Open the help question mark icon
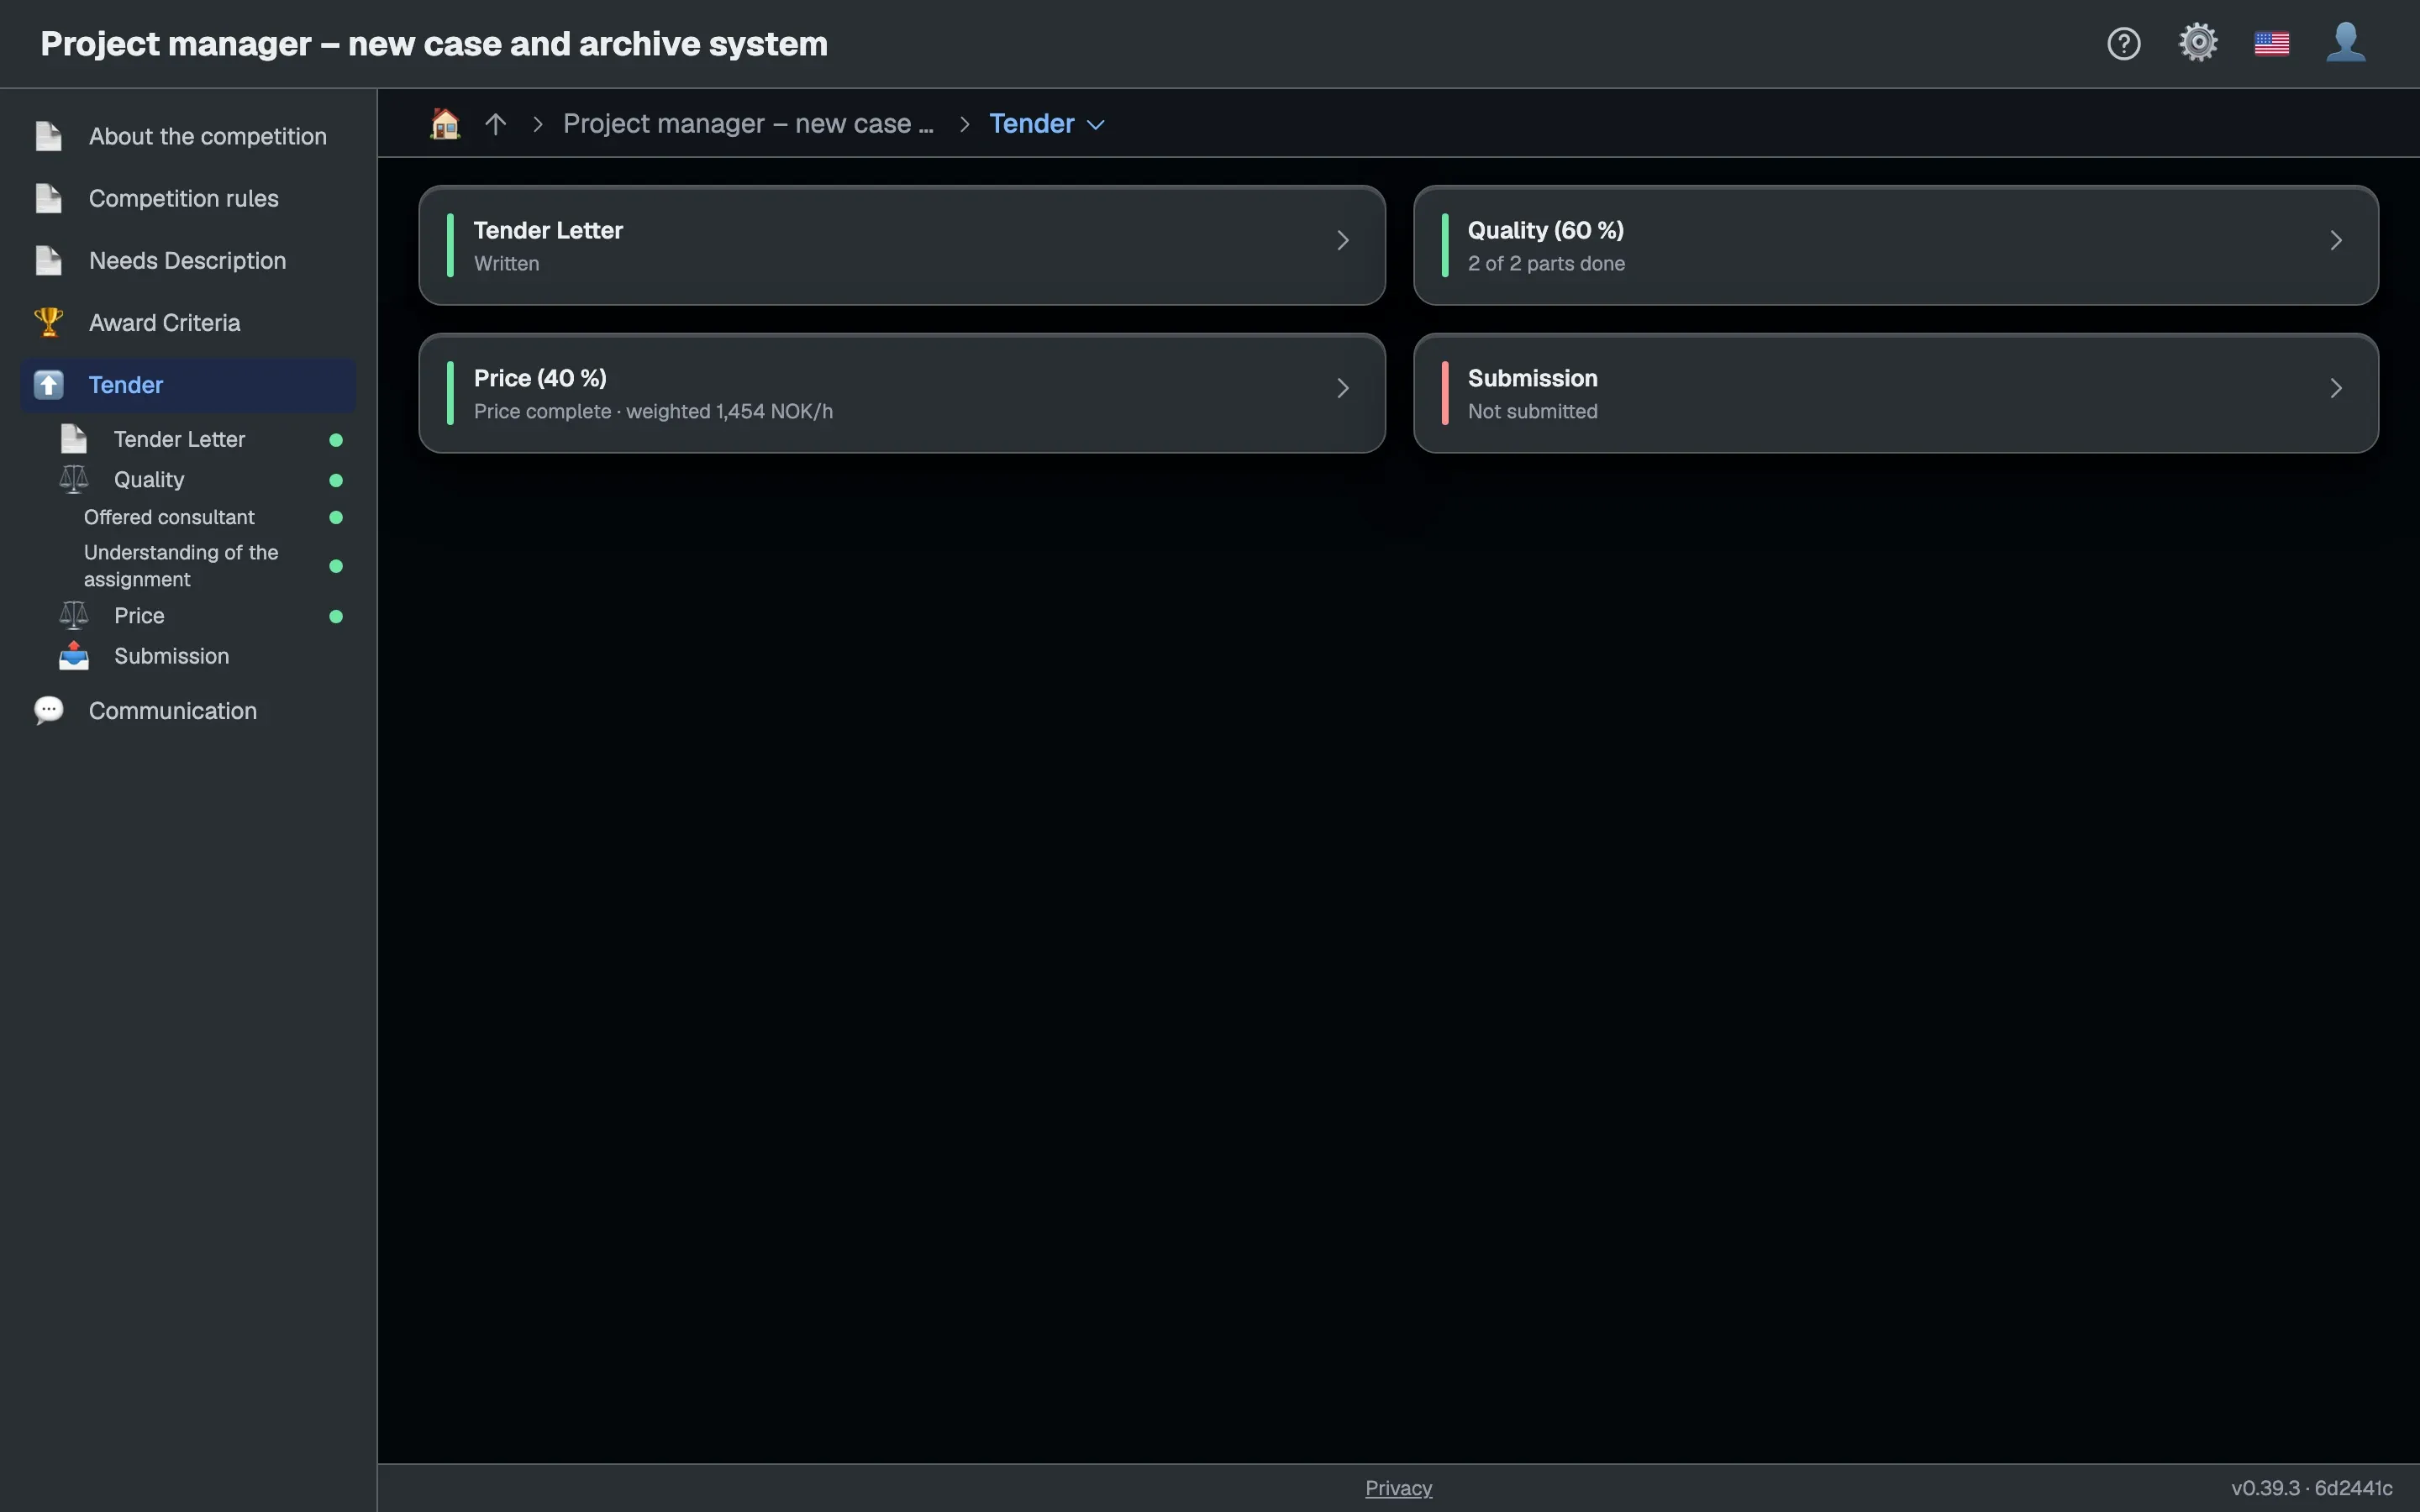Screen dimensions: 2420x1512 pyautogui.click(x=2123, y=44)
